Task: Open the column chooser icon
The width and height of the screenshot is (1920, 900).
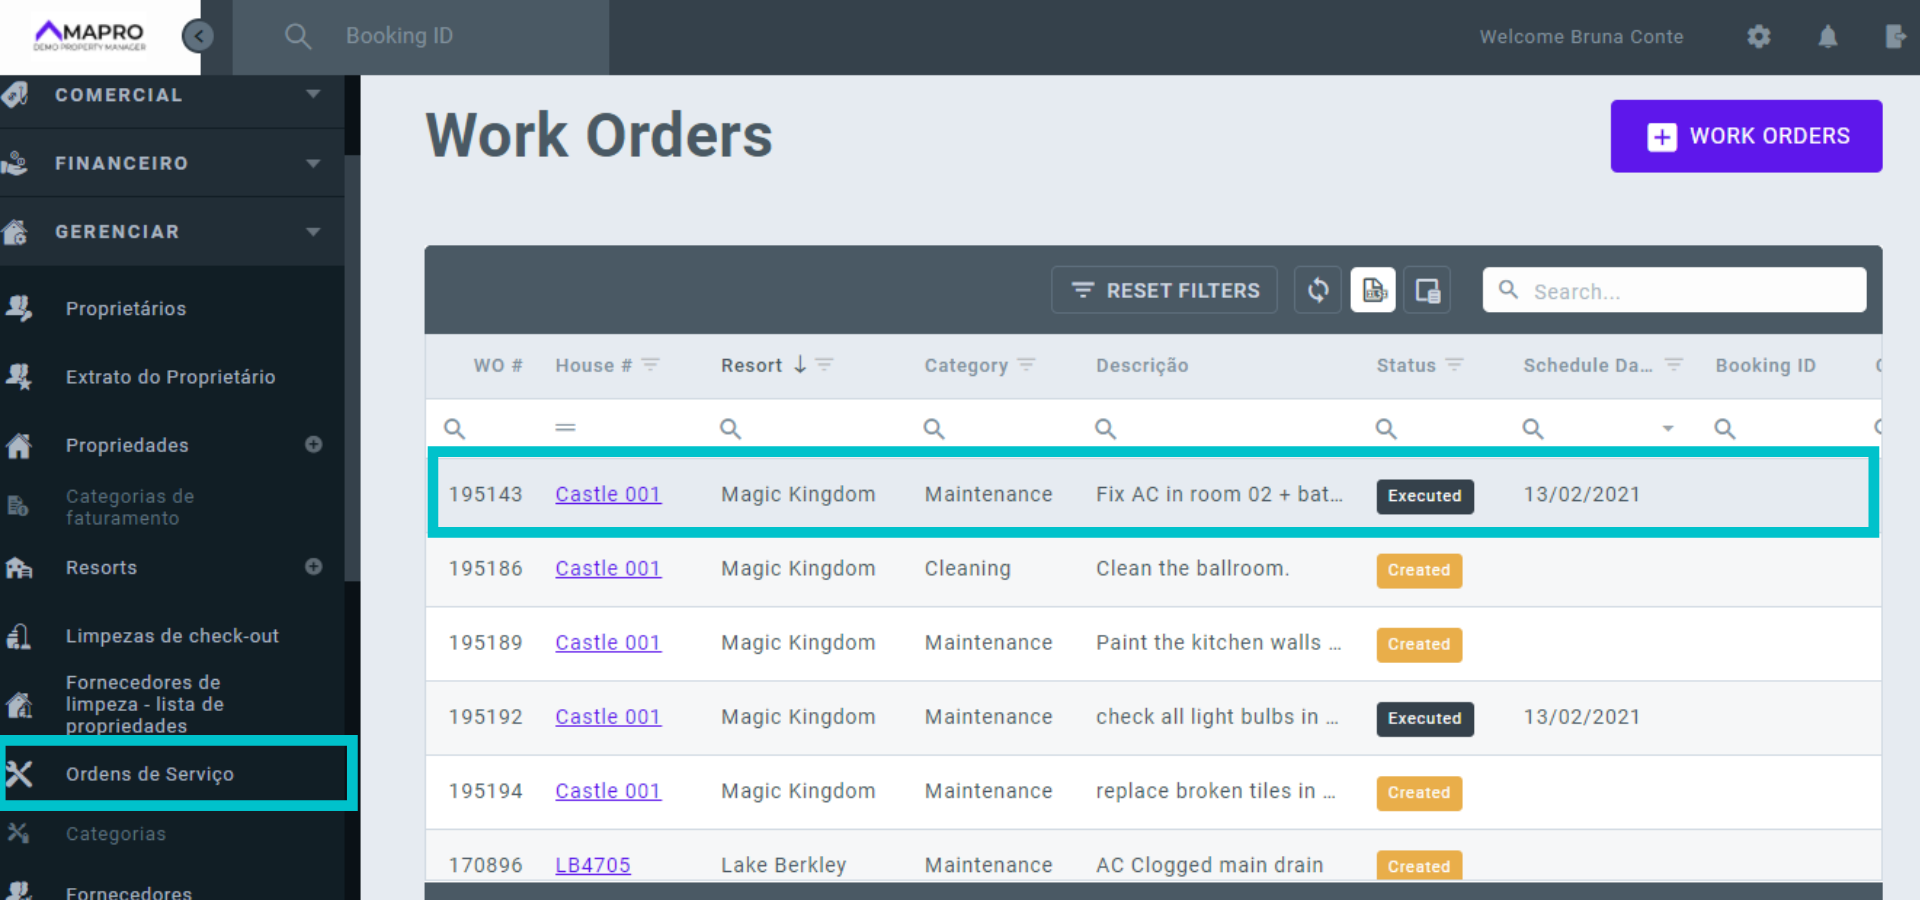Action: tap(1427, 291)
